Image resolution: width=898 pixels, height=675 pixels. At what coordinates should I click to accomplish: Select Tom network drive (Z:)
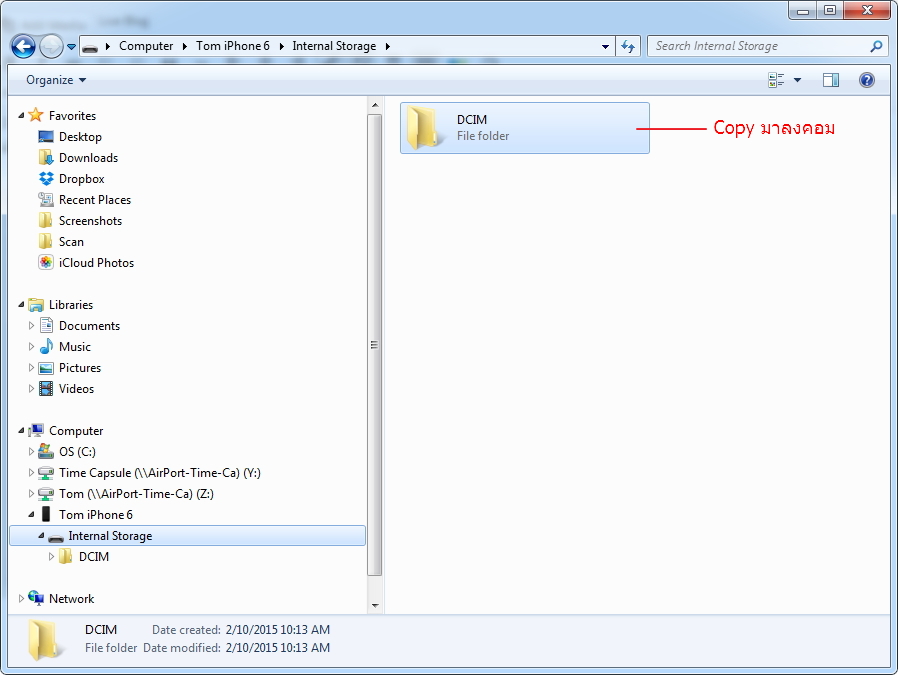136,494
